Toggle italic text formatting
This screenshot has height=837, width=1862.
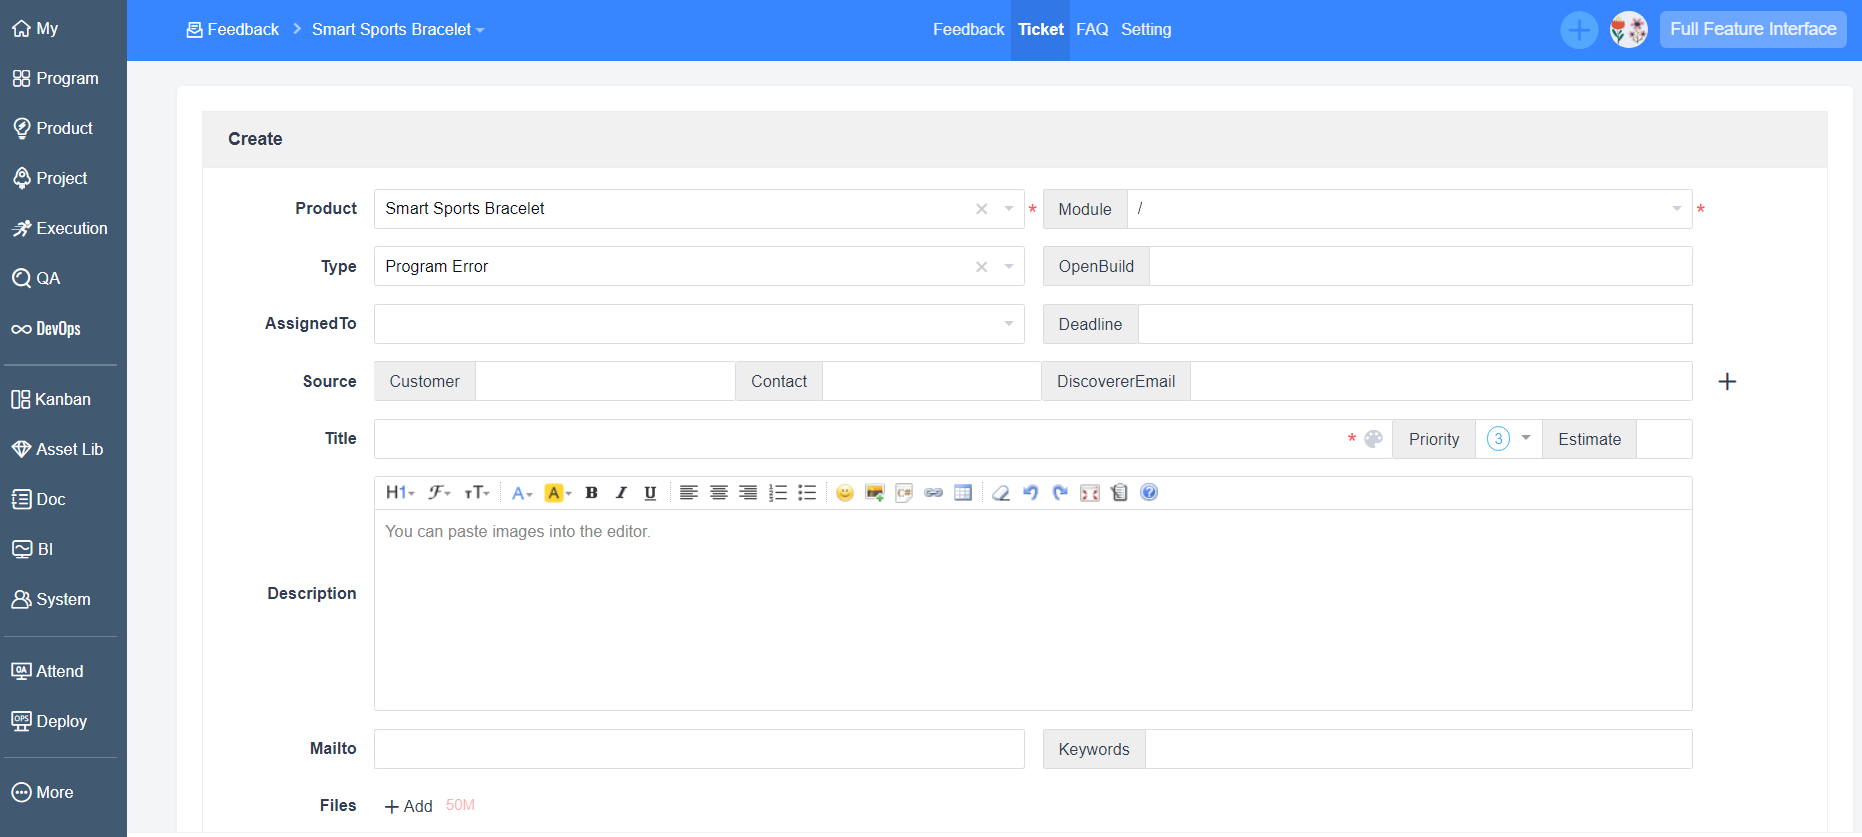click(621, 492)
